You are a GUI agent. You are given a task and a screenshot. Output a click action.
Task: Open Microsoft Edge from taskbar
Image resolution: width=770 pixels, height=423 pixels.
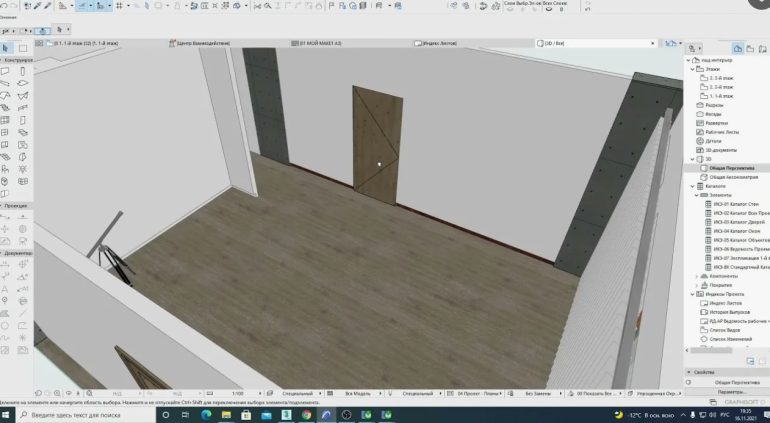coord(206,415)
